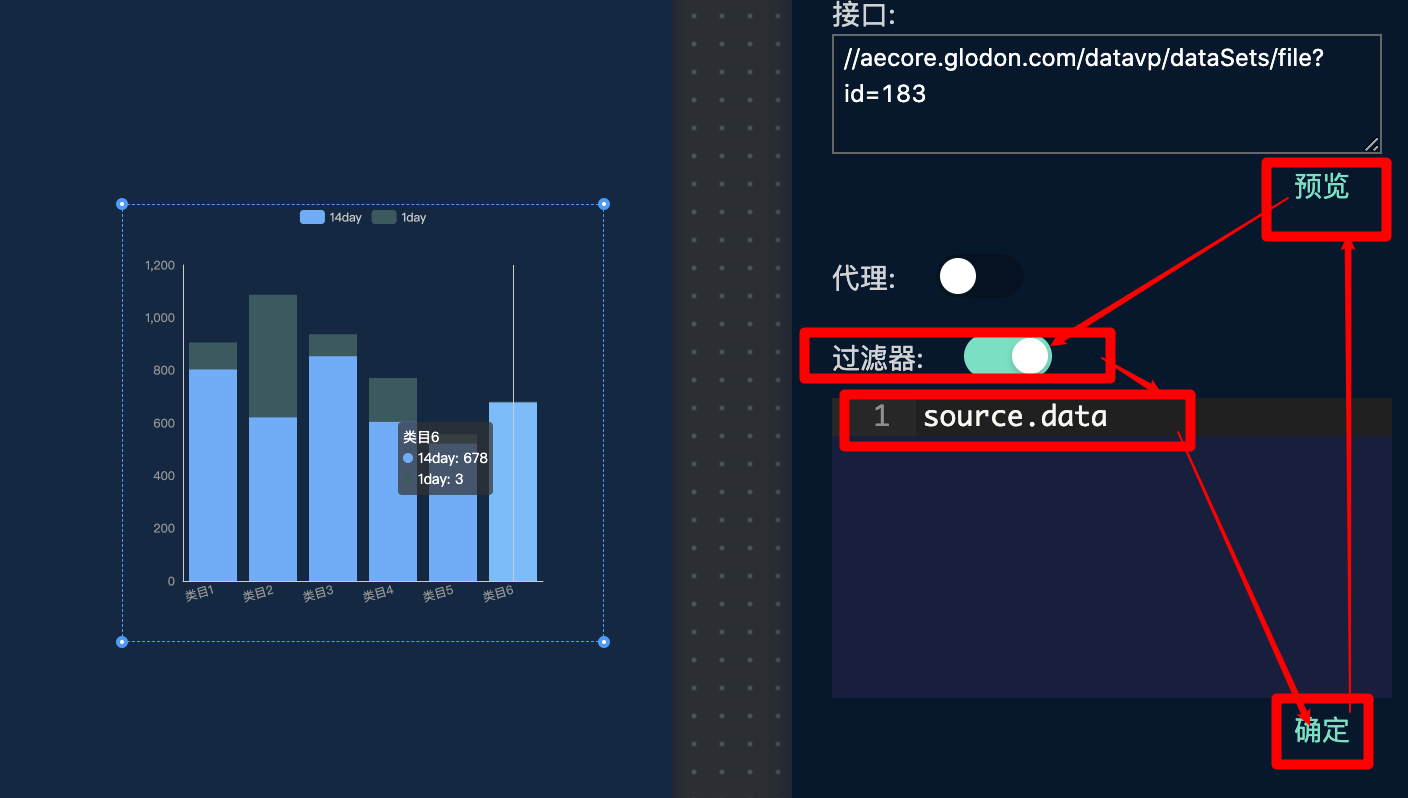Click the chart's bottom-left selection handle
This screenshot has height=798, width=1408.
(x=122, y=641)
